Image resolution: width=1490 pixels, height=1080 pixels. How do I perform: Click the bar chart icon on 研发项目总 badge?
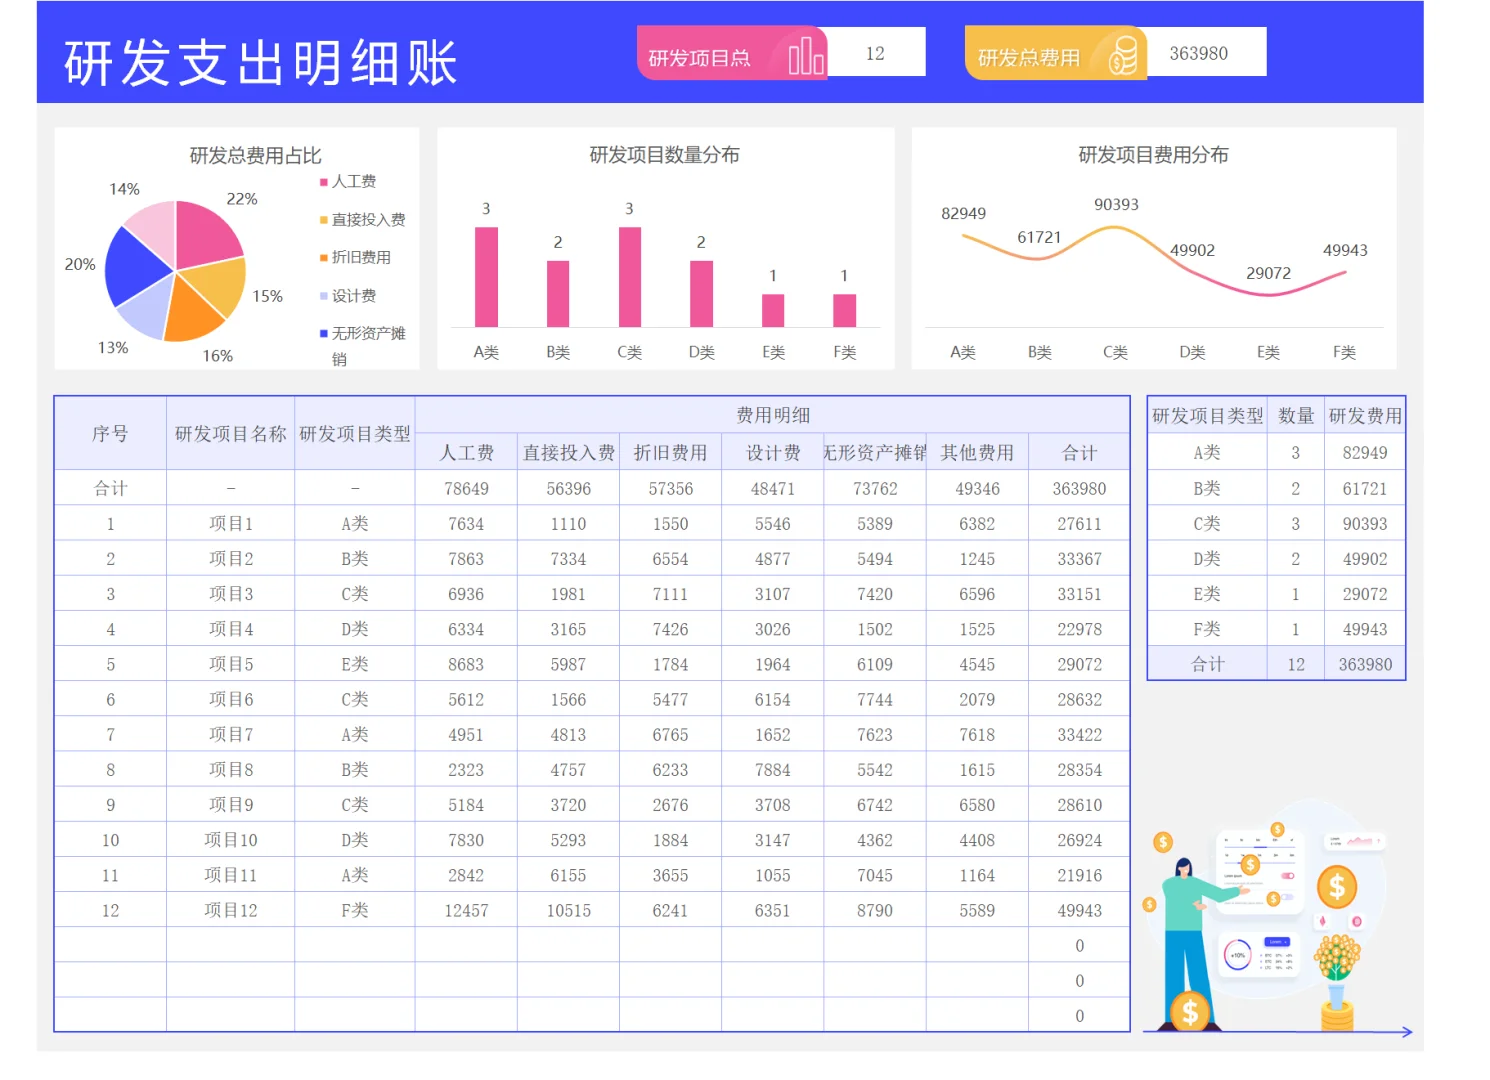(803, 53)
